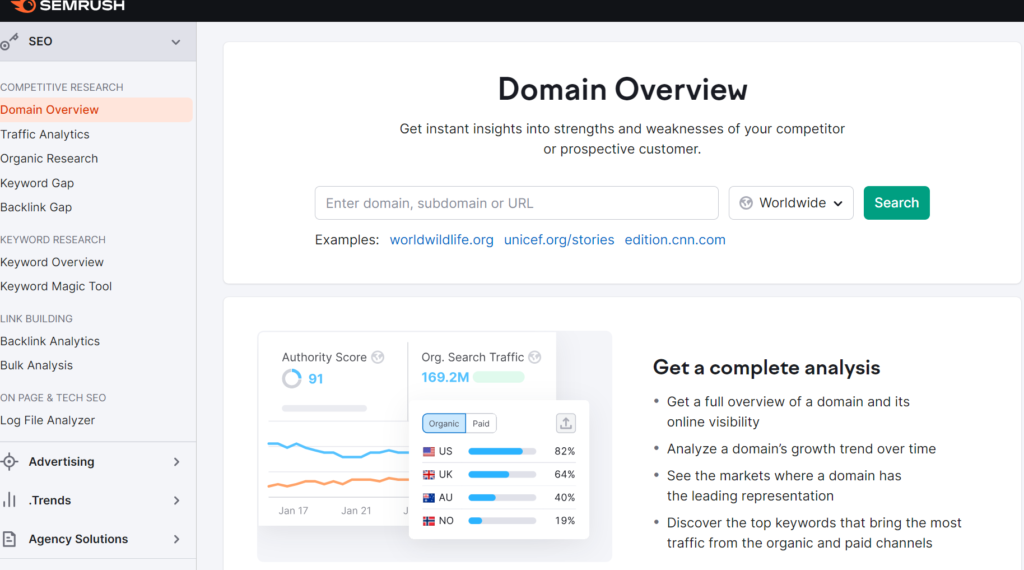Click the On Page & Tech SEO label
Screen dimensions: 1024x570
(53, 398)
